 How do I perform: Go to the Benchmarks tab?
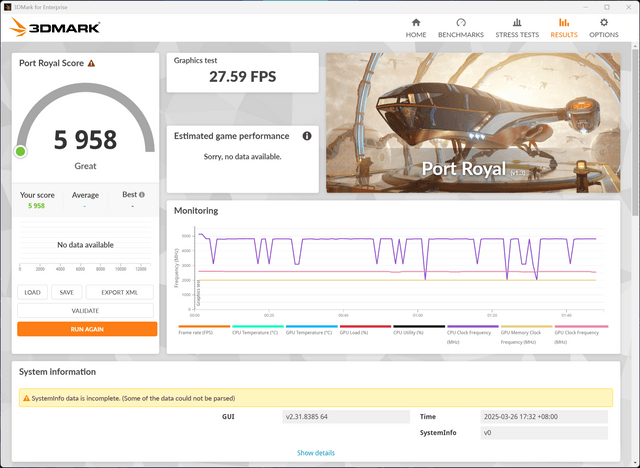click(461, 28)
